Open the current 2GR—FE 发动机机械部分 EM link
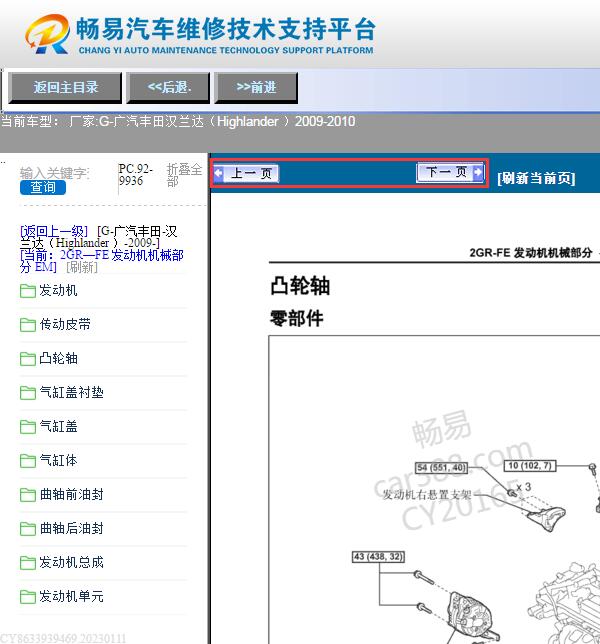Image resolution: width=600 pixels, height=644 pixels. (x=101, y=261)
